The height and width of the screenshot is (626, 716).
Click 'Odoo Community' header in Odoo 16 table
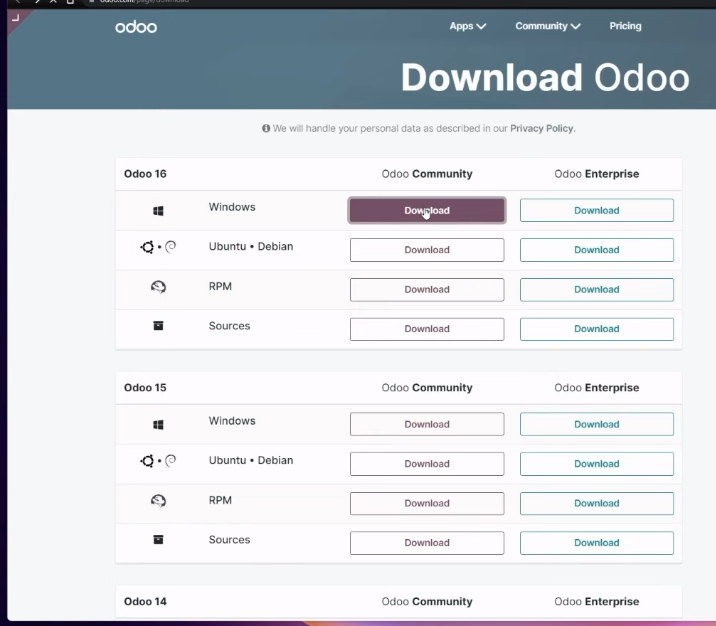pyautogui.click(x=427, y=174)
